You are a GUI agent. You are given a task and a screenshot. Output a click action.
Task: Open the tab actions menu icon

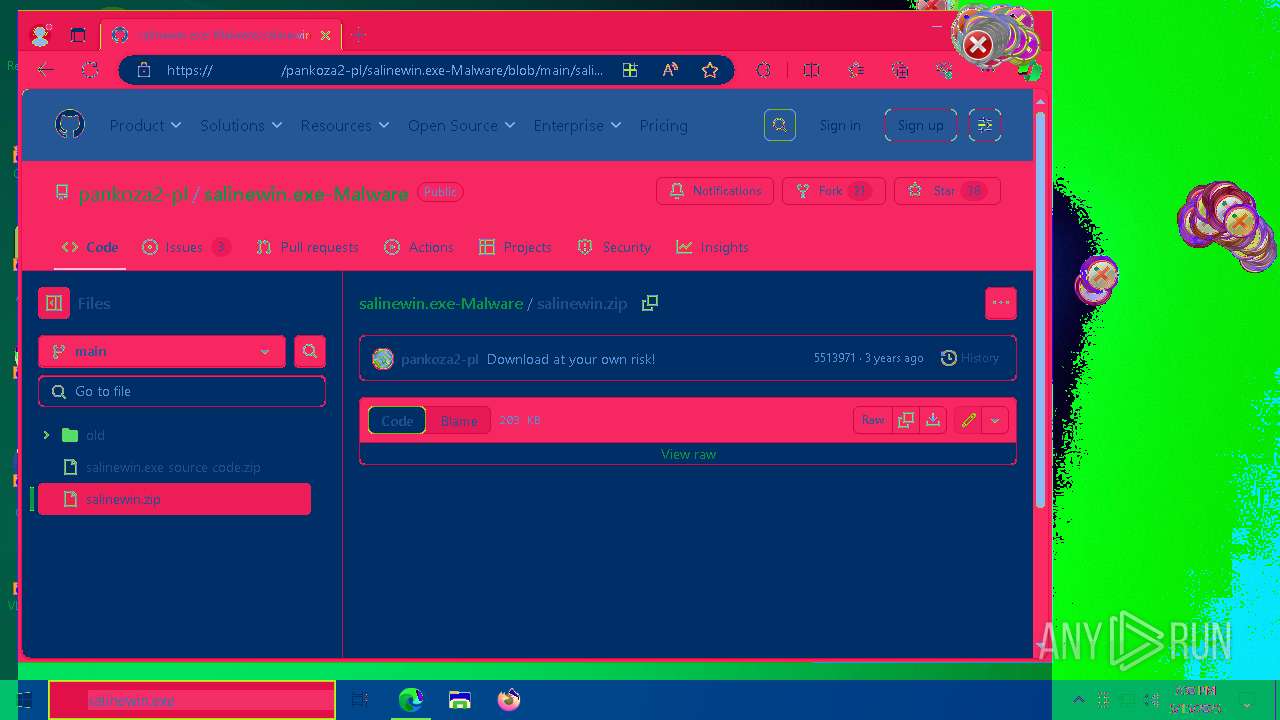(78, 36)
